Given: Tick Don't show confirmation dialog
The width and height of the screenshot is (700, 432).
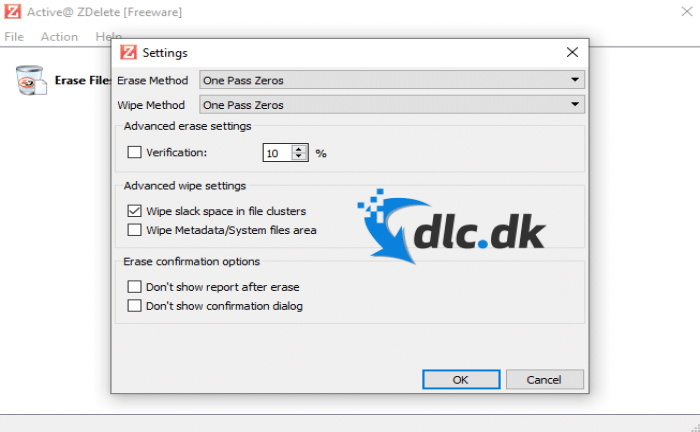Looking at the screenshot, I should (x=134, y=306).
